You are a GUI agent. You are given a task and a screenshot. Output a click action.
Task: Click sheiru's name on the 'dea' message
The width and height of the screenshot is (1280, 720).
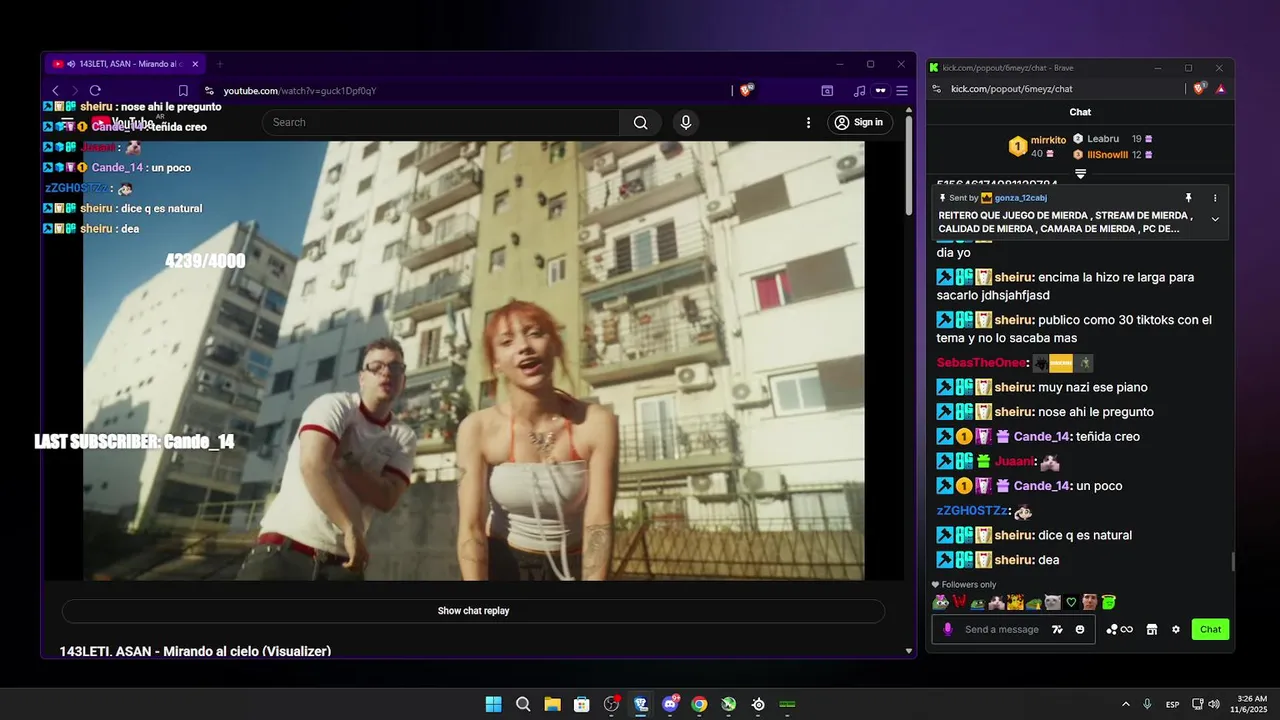pos(1014,560)
